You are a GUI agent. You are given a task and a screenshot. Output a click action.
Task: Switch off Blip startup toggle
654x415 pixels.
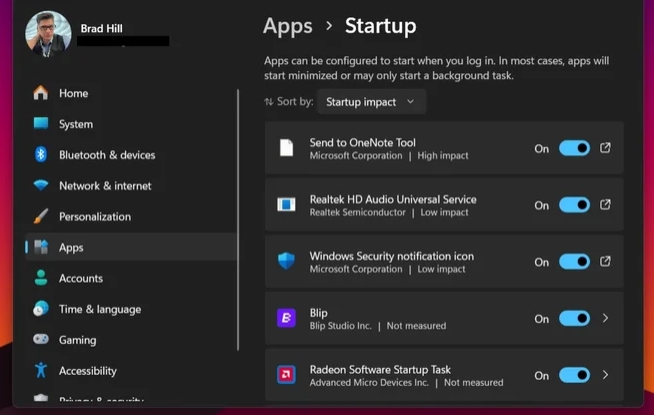[574, 318]
